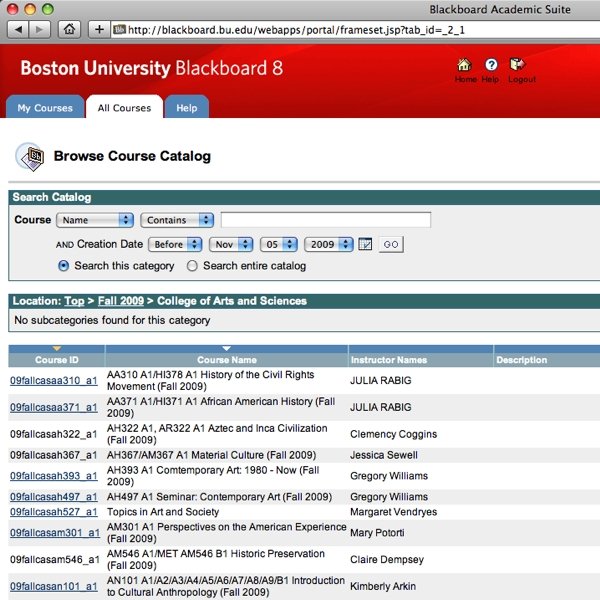Screen dimensions: 600x600
Task: Open the 2009 year dropdown
Action: coord(328,244)
